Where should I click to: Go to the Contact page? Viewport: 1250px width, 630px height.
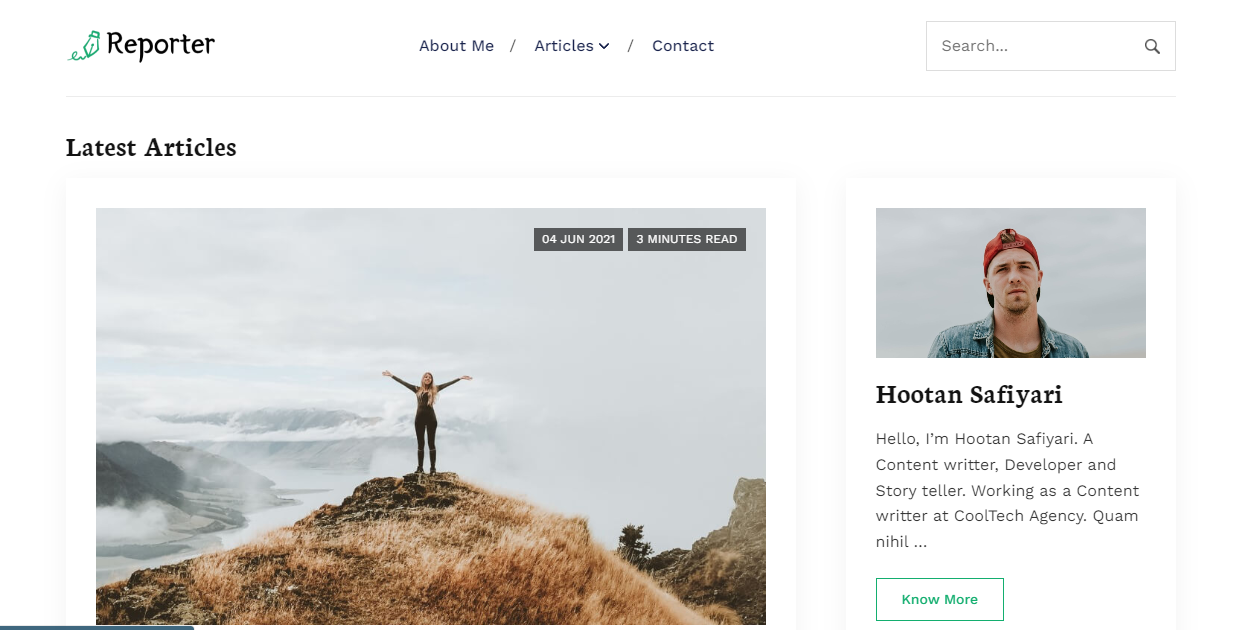click(683, 46)
